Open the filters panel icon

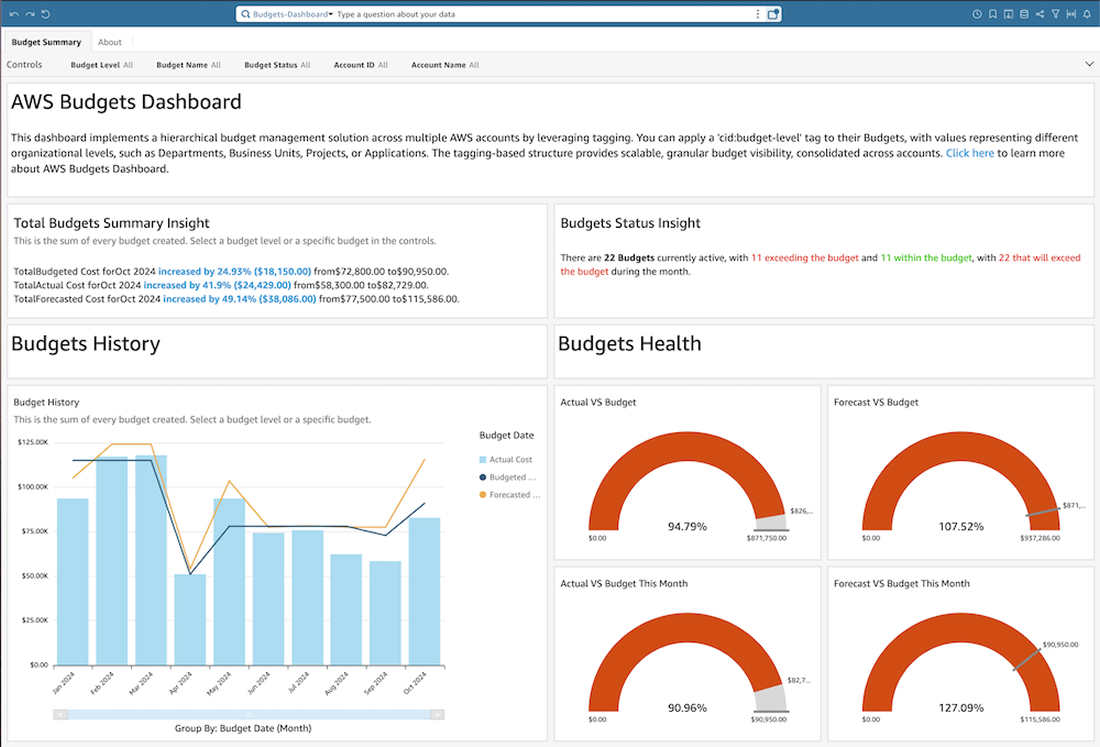point(1056,13)
